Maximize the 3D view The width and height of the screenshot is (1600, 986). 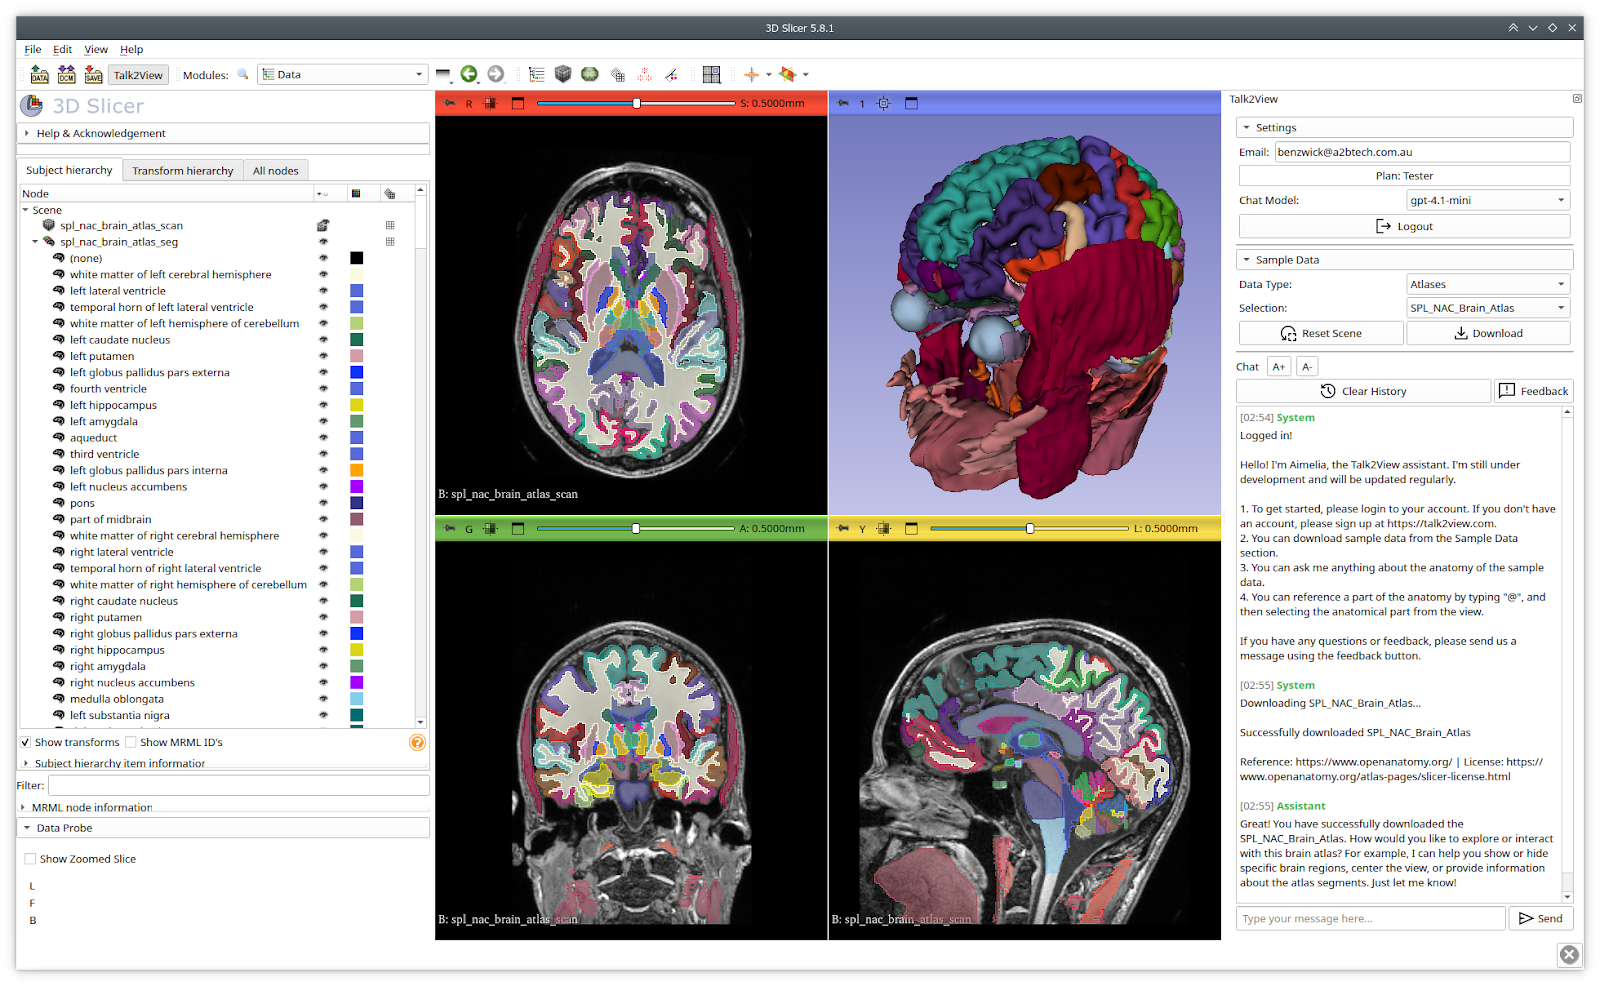[x=911, y=104]
